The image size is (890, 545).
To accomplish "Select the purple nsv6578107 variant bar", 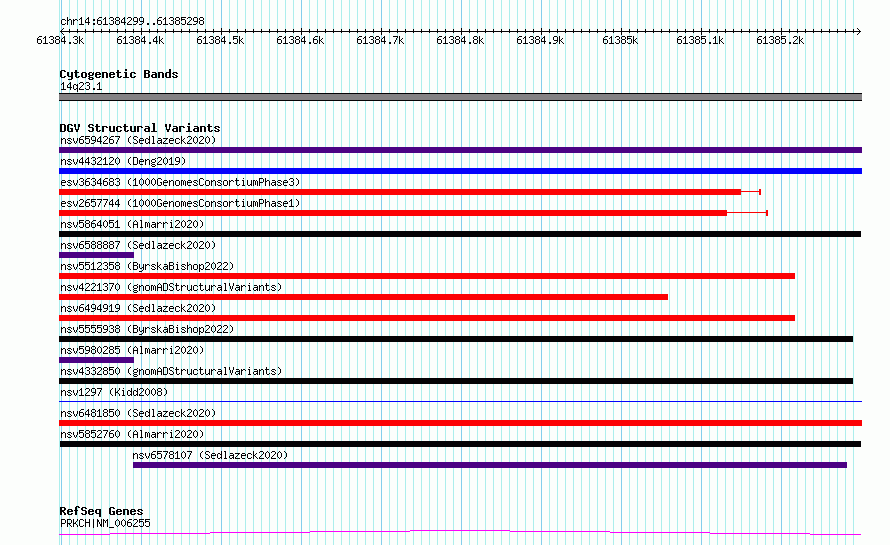I will tap(490, 465).
